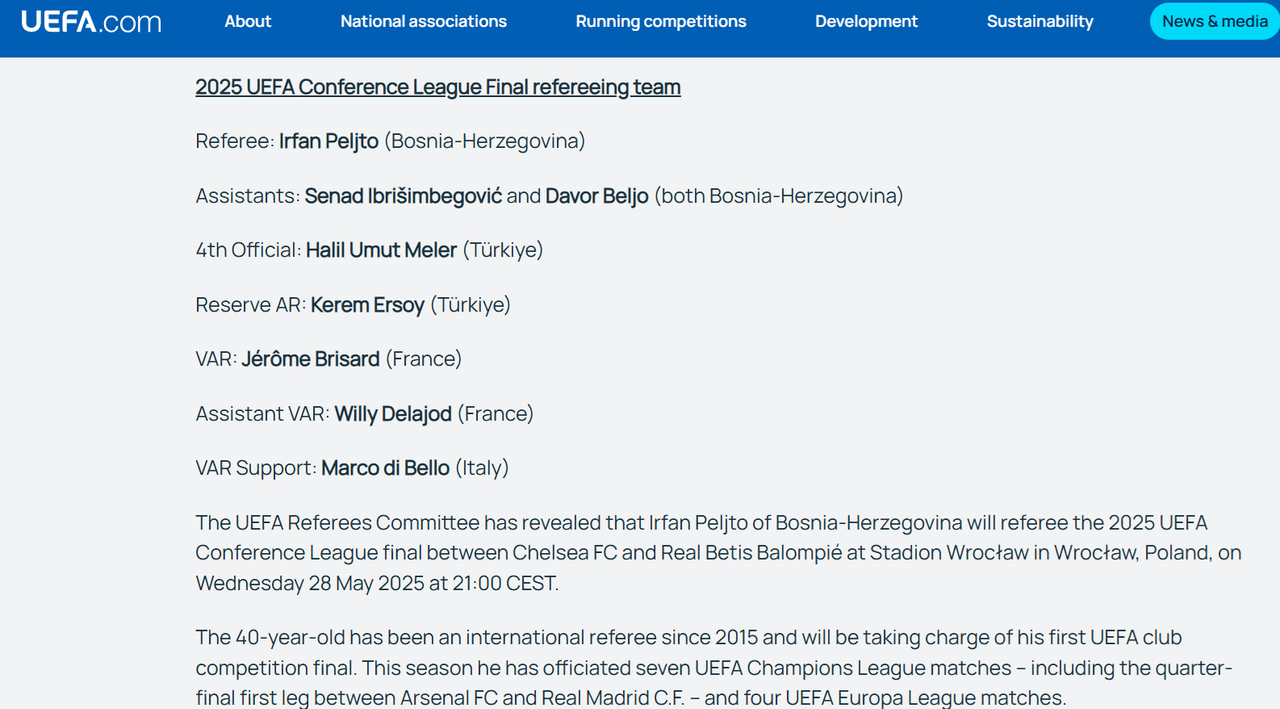Click the '(Italy)' country label
Screen dimensions: 1280x709
pyautogui.click(x=482, y=468)
